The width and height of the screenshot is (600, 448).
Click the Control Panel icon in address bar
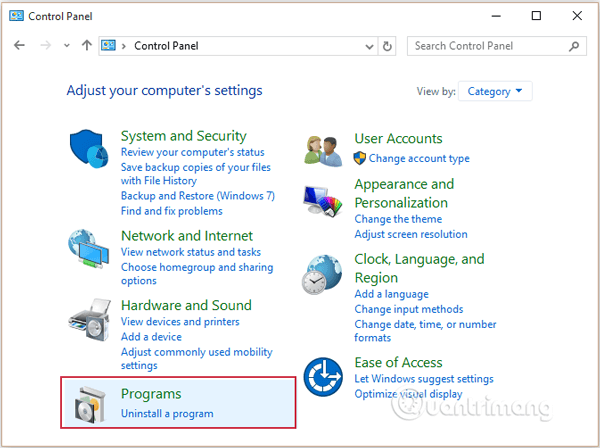[108, 46]
